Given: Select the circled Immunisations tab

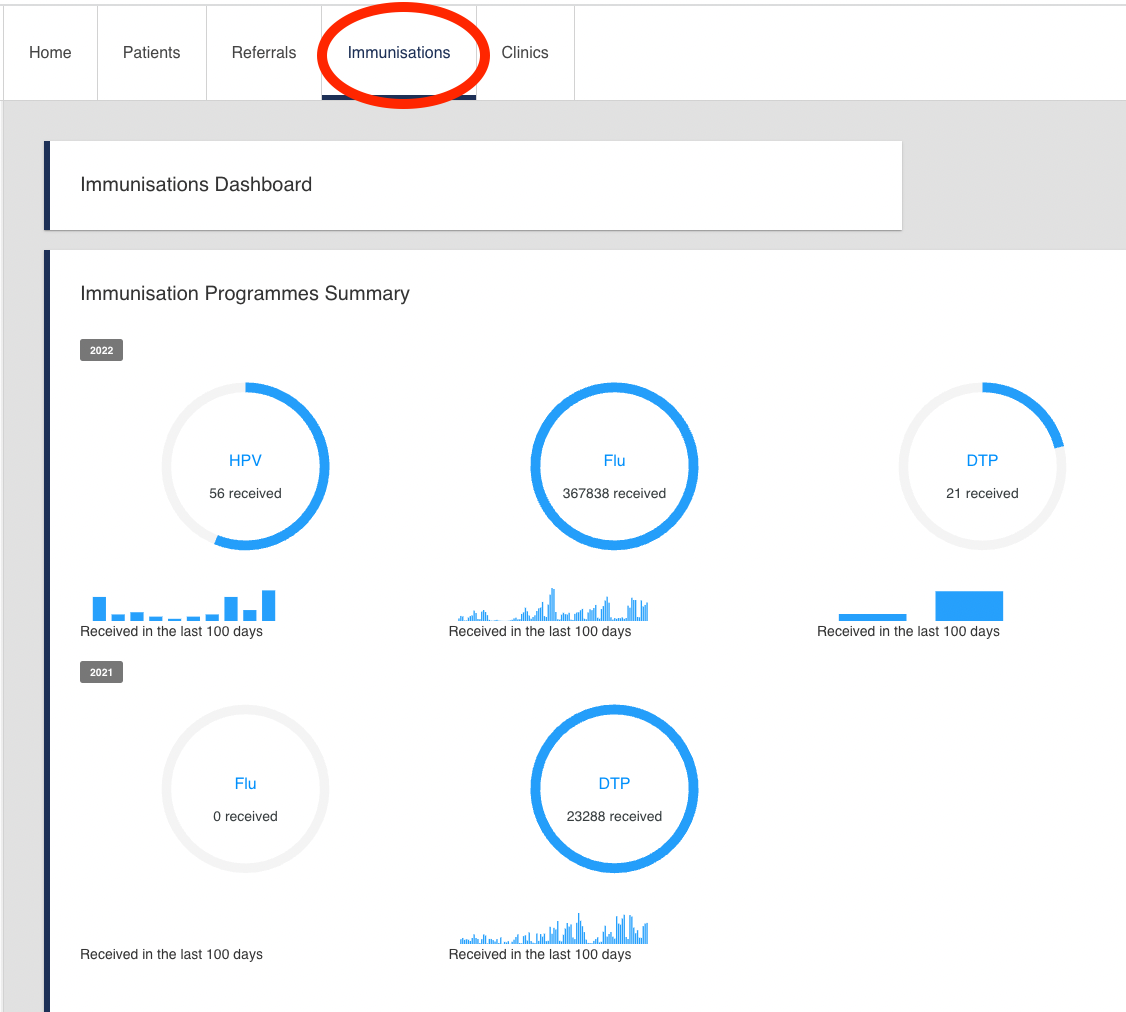Looking at the screenshot, I should point(399,53).
